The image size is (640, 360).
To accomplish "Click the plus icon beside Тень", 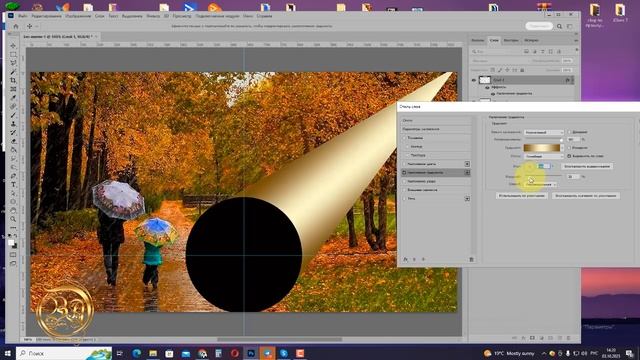I will tap(467, 199).
